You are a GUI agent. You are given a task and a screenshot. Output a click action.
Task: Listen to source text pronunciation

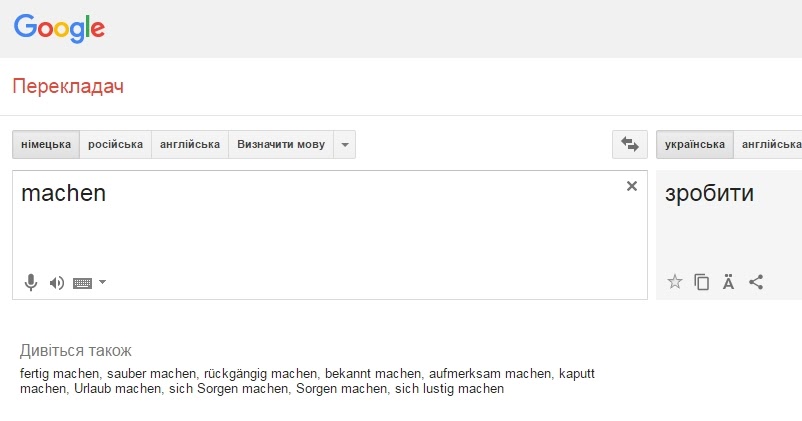56,283
